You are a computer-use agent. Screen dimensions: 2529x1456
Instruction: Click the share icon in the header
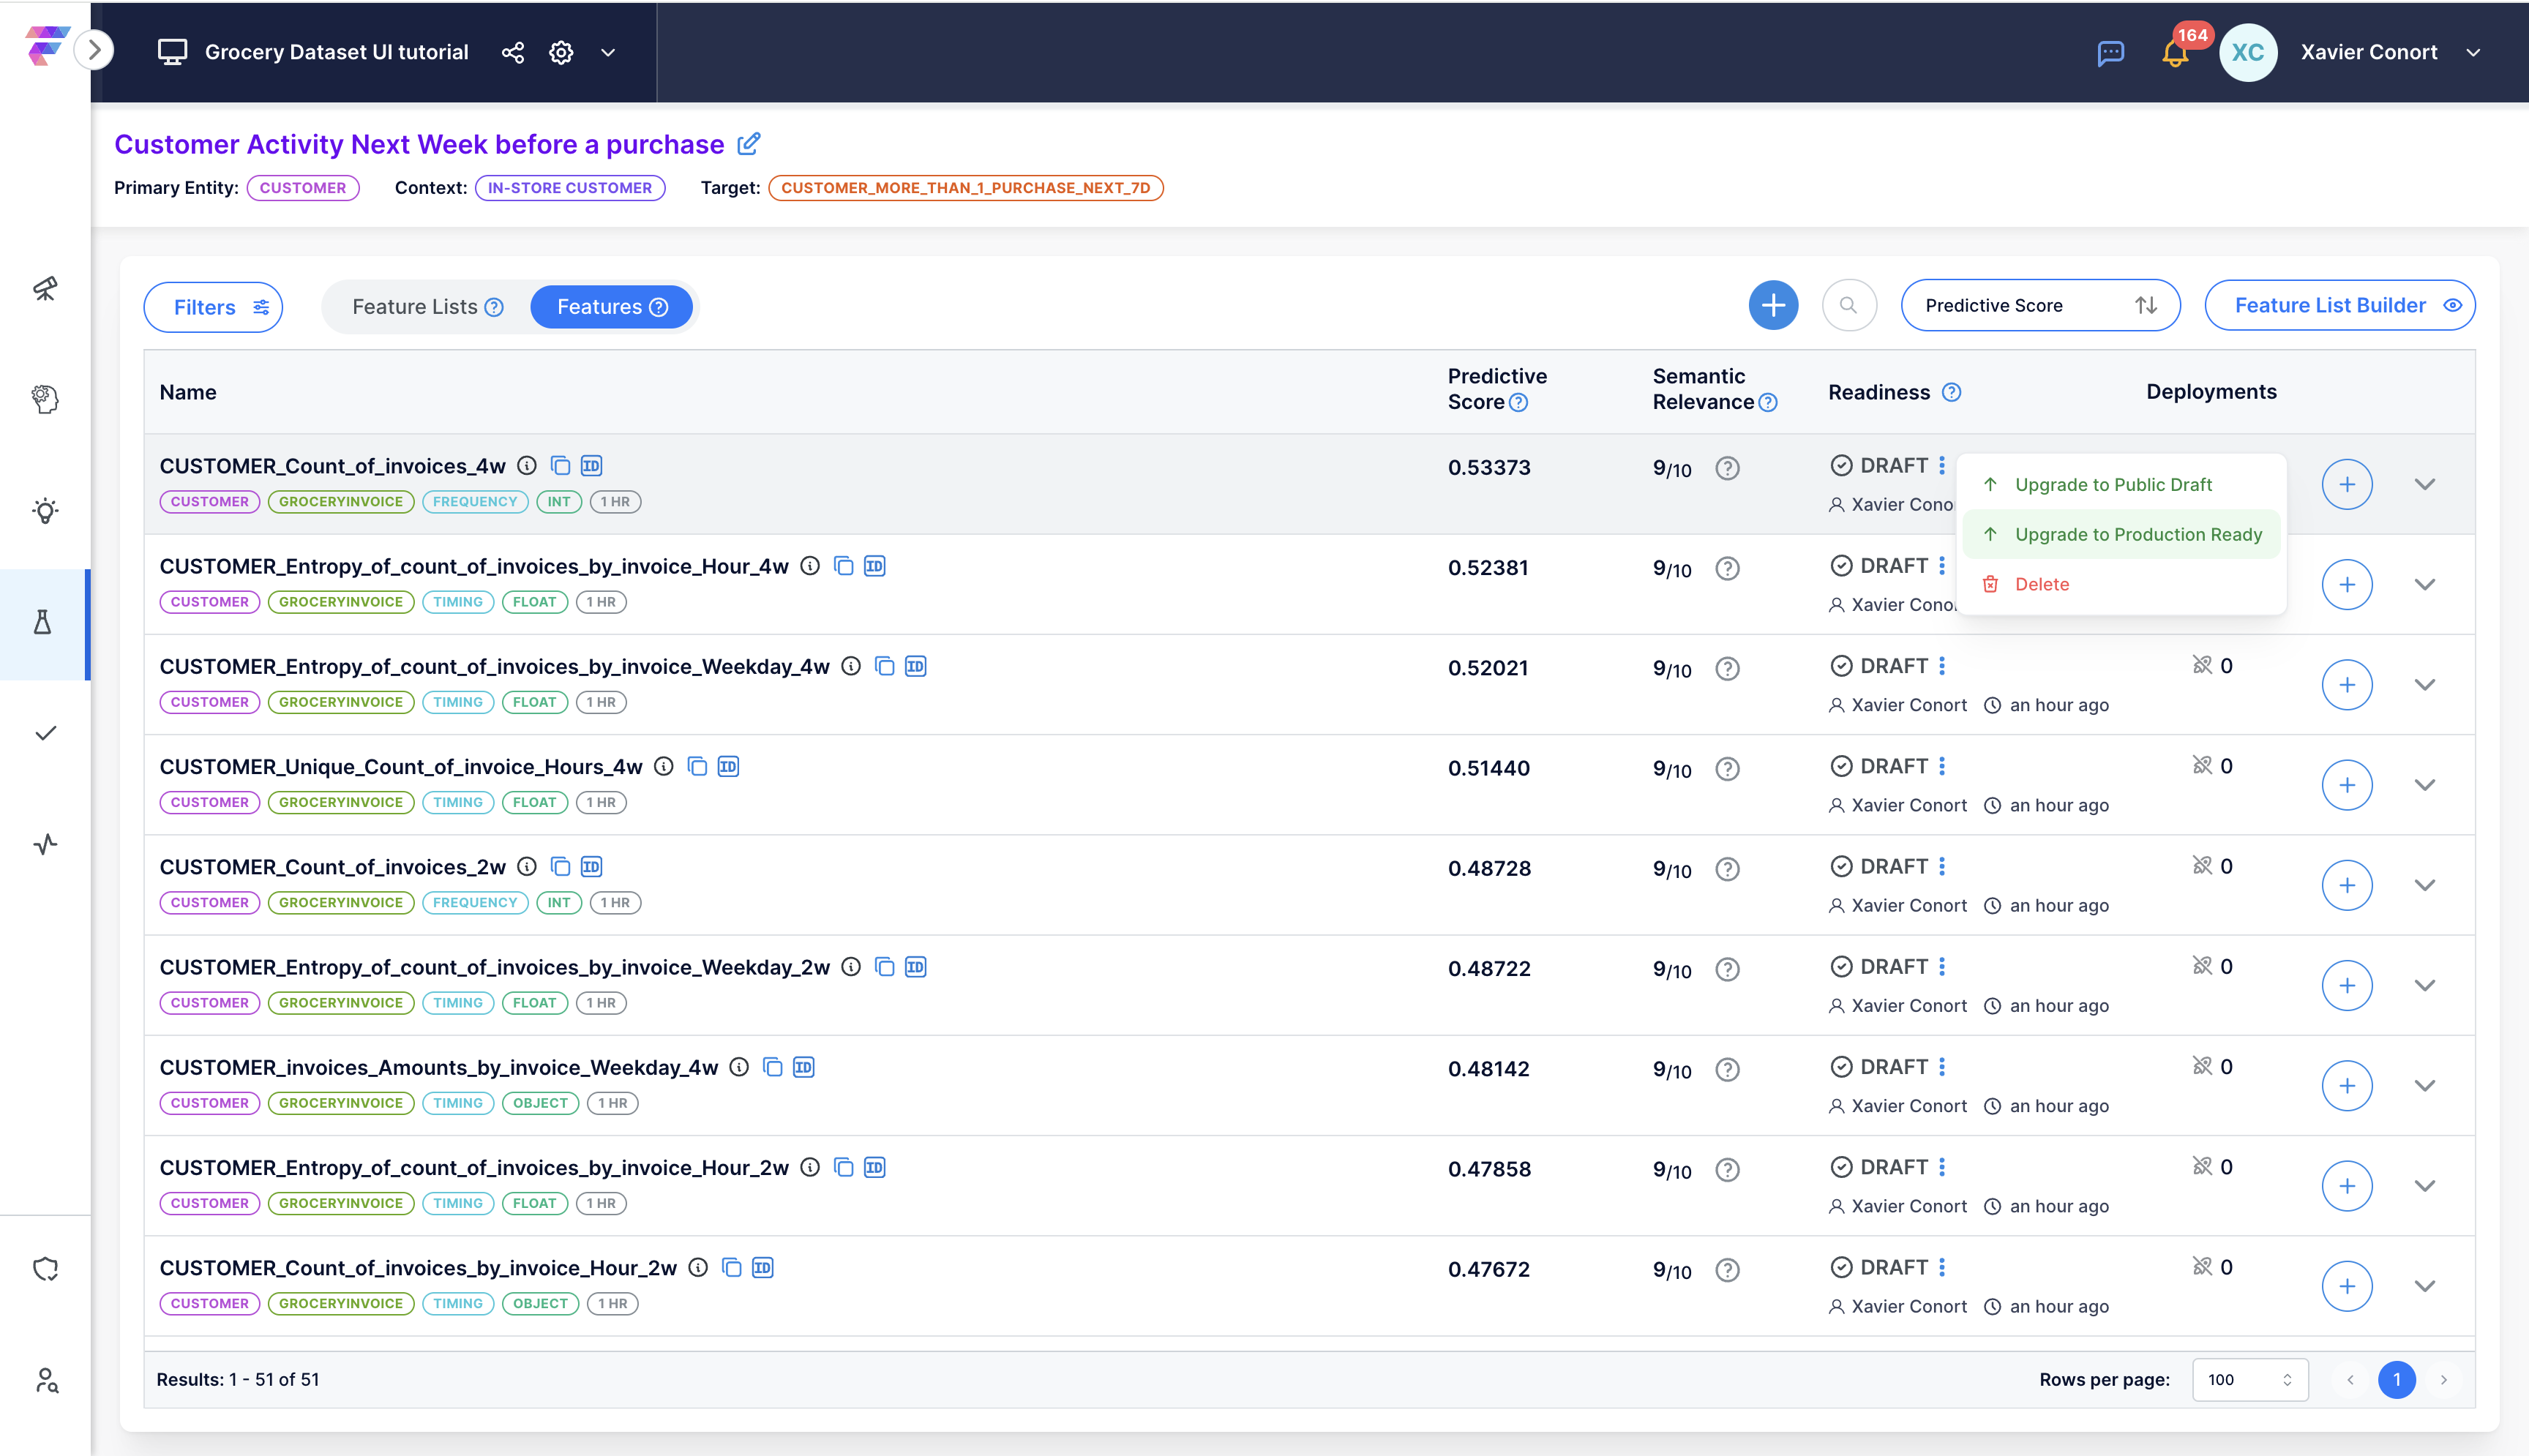[x=513, y=53]
